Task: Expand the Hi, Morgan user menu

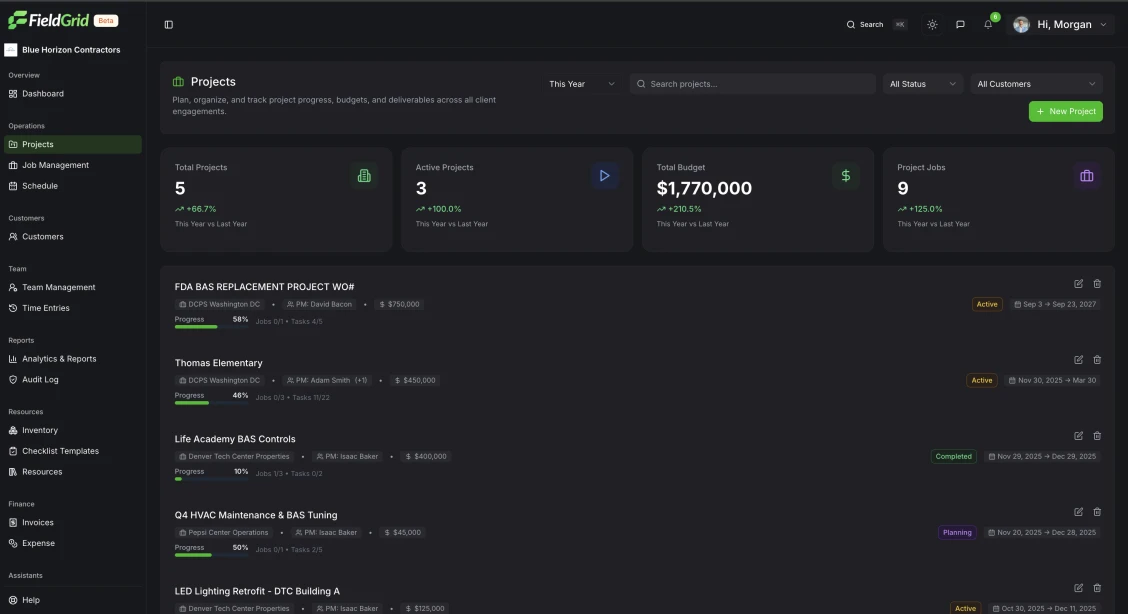Action: pyautogui.click(x=1062, y=24)
